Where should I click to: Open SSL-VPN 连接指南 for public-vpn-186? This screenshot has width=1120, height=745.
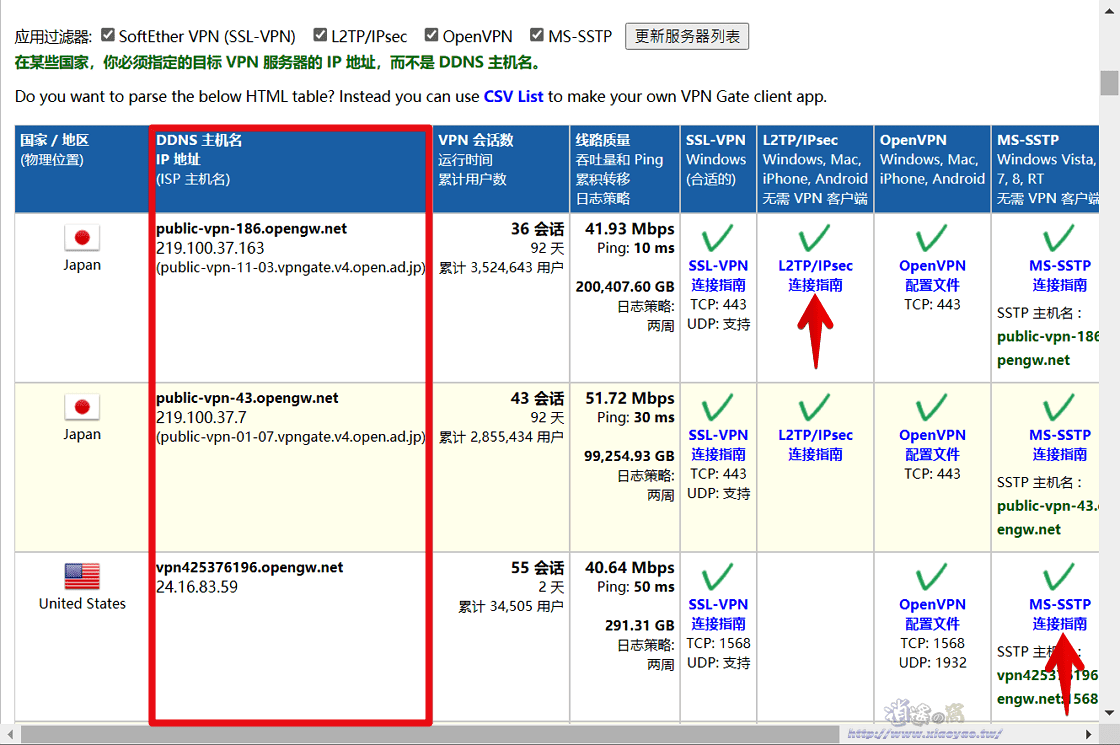(718, 276)
